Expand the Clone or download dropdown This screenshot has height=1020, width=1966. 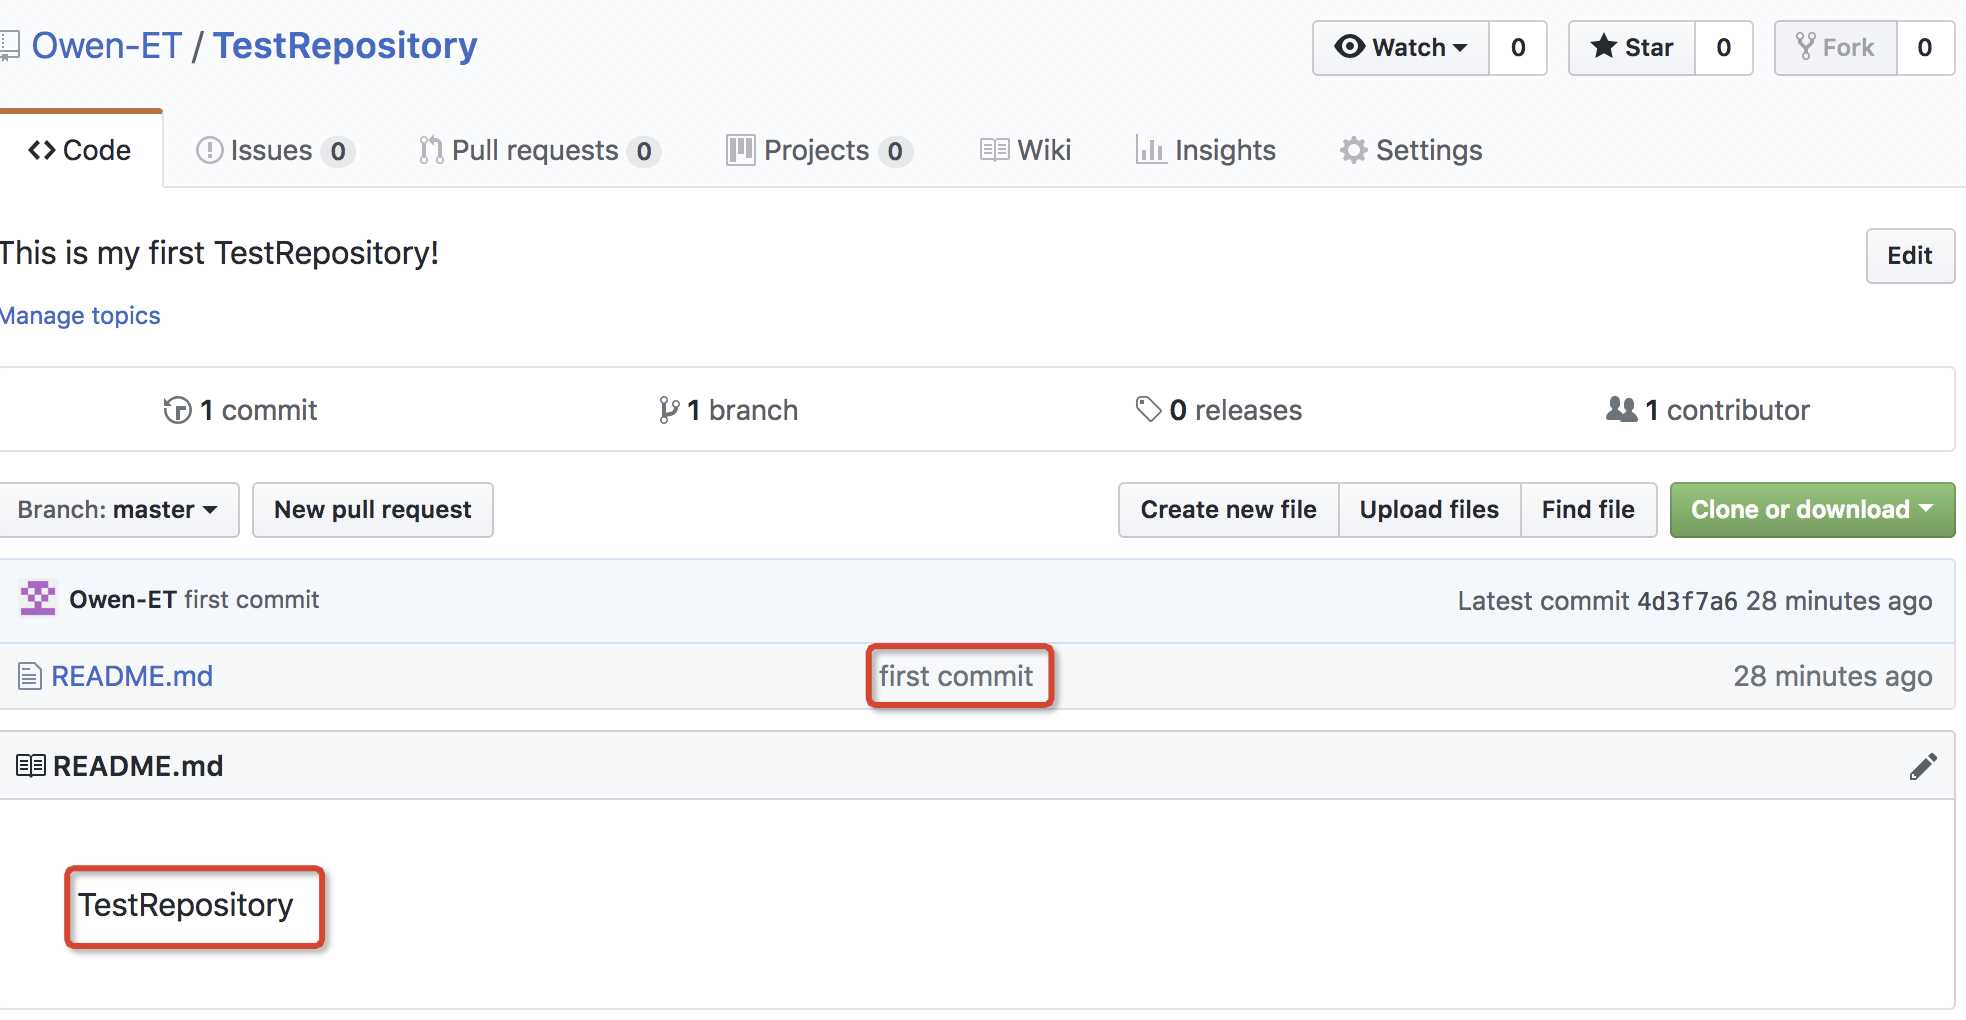tap(1813, 510)
